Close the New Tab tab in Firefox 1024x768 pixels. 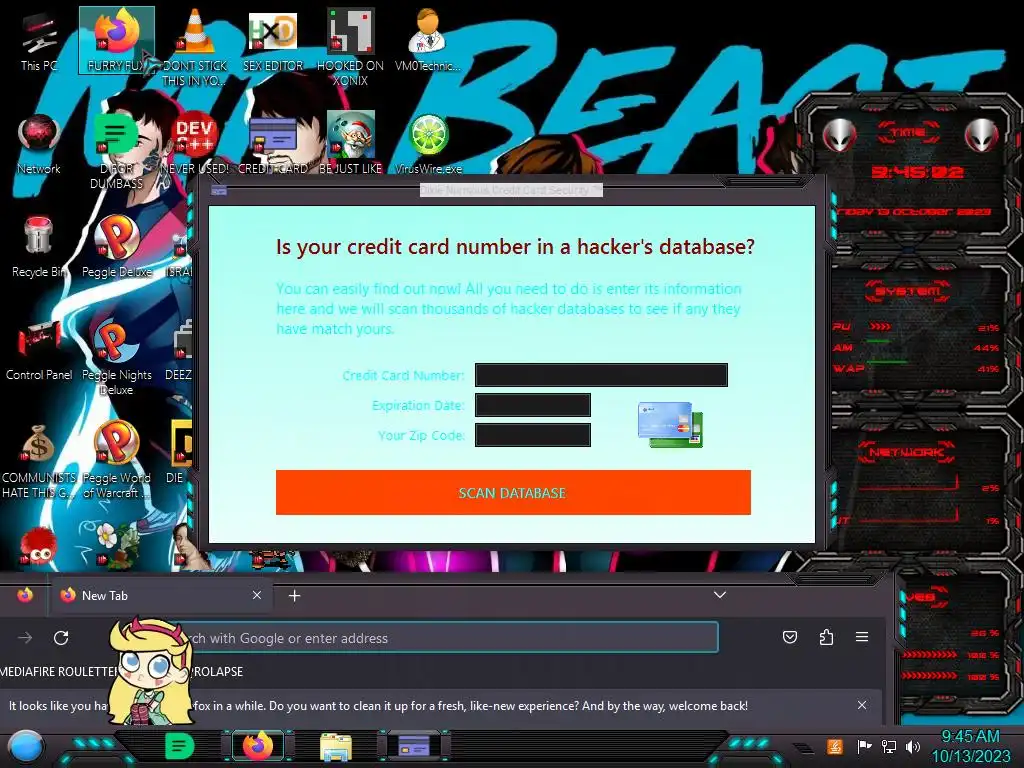pyautogui.click(x=257, y=595)
